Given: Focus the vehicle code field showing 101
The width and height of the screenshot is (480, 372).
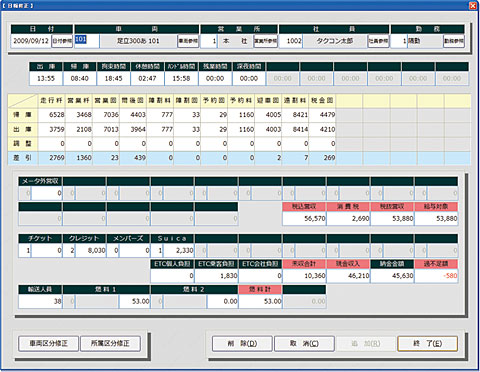Looking at the screenshot, I should tap(87, 41).
